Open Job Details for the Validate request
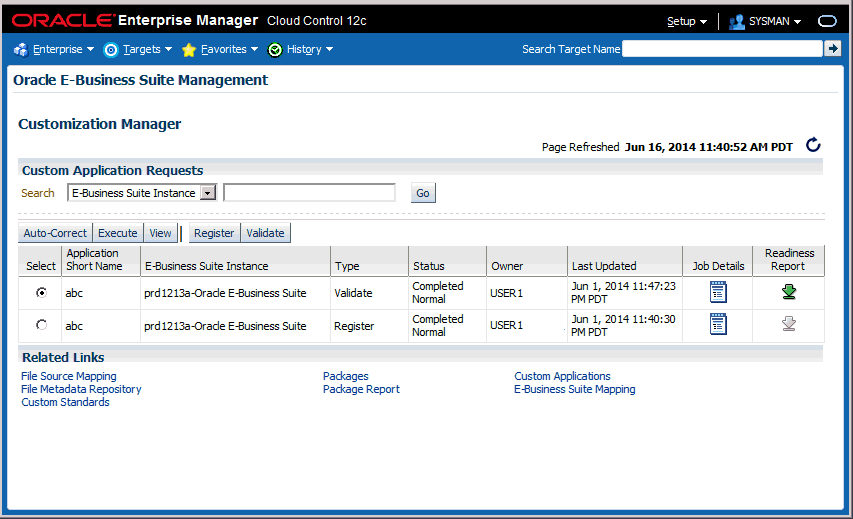This screenshot has width=853, height=519. [718, 292]
